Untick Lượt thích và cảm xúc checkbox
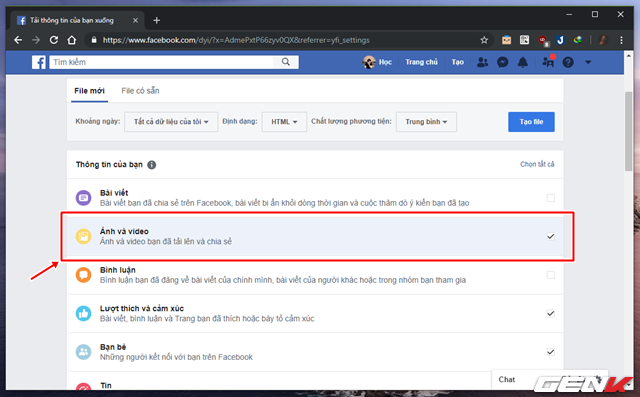Screen dimensions: 640x397 coord(551,313)
